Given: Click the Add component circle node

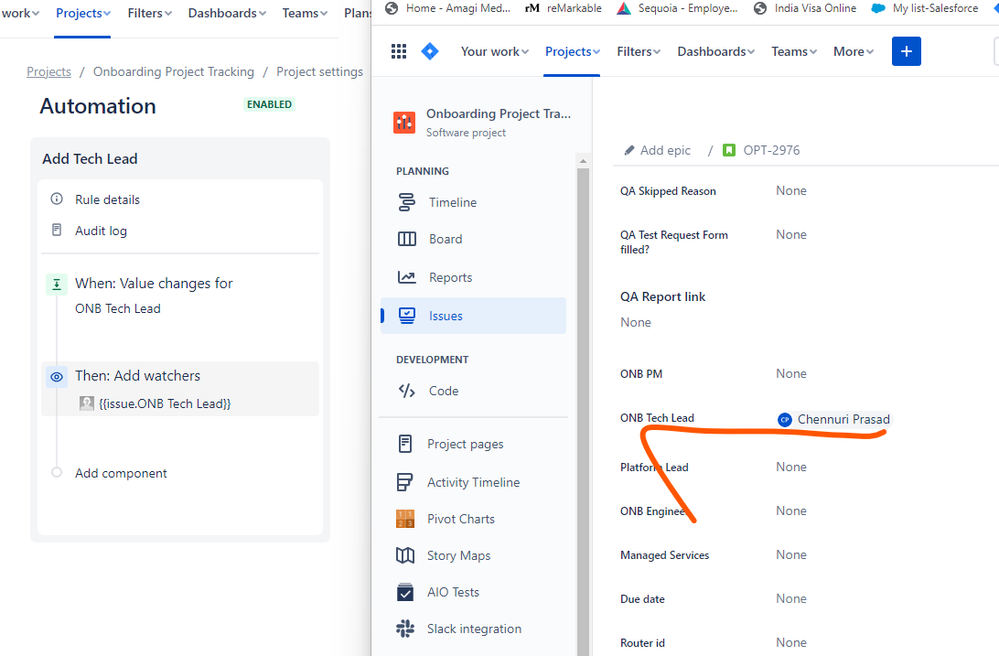Looking at the screenshot, I should pos(57,473).
